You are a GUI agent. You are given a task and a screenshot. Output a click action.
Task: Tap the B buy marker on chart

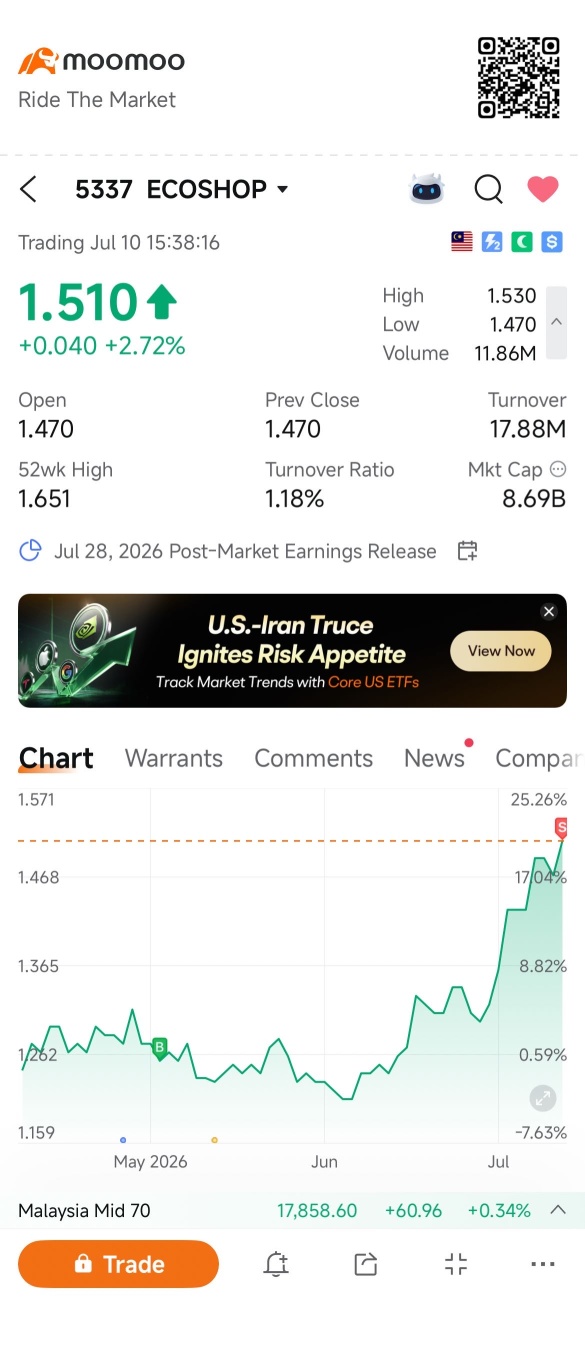[x=159, y=1048]
